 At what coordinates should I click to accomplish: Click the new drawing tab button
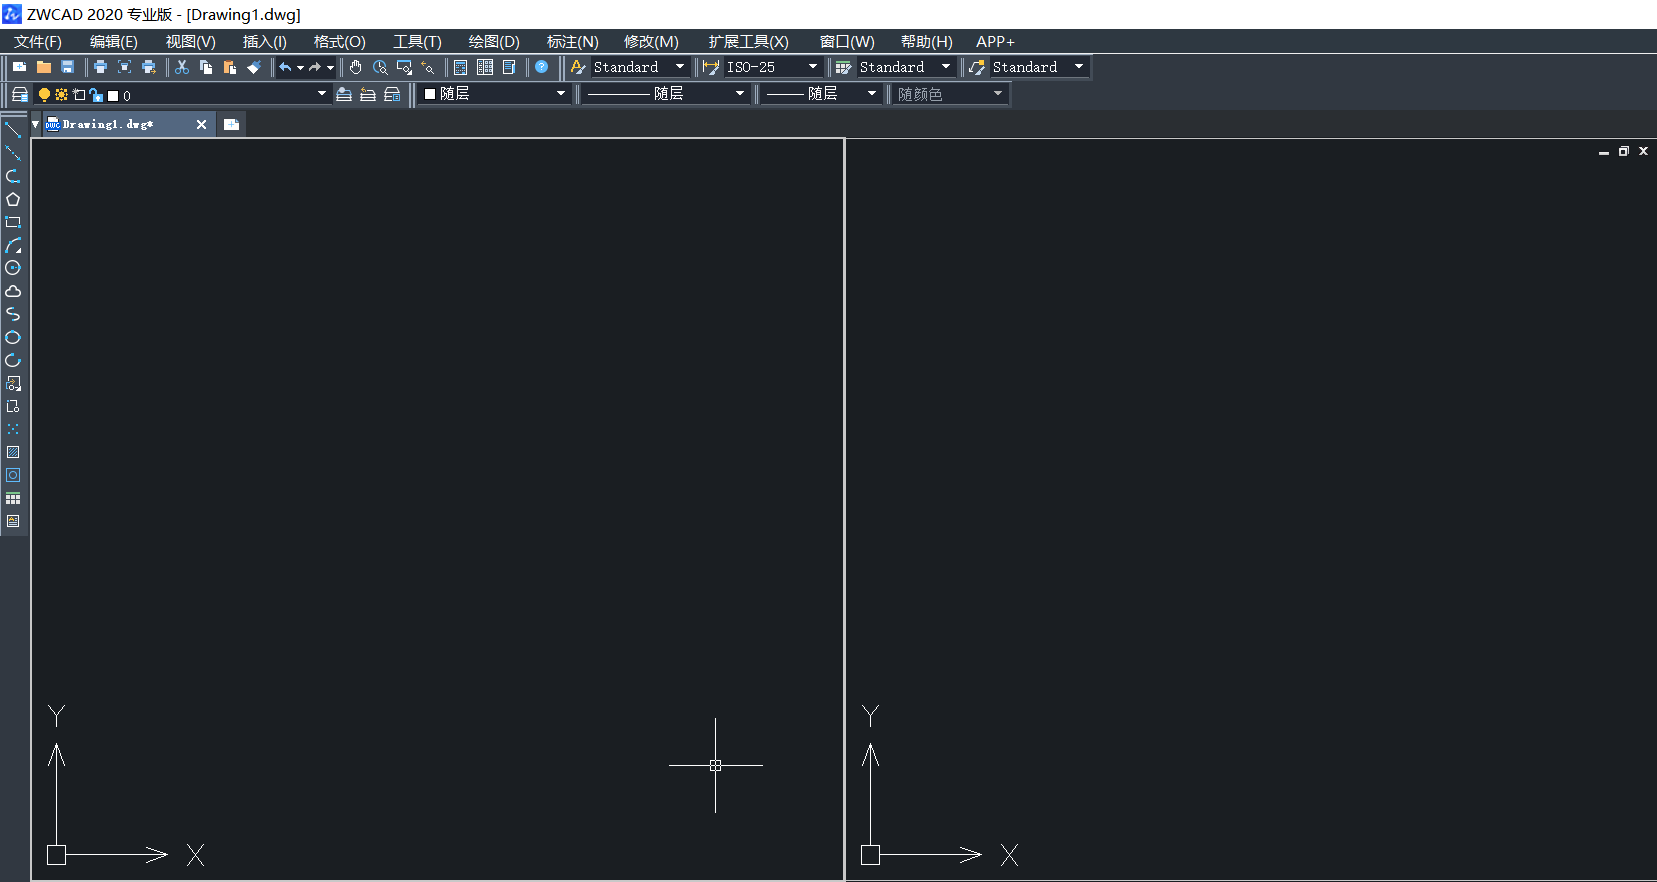click(x=231, y=124)
